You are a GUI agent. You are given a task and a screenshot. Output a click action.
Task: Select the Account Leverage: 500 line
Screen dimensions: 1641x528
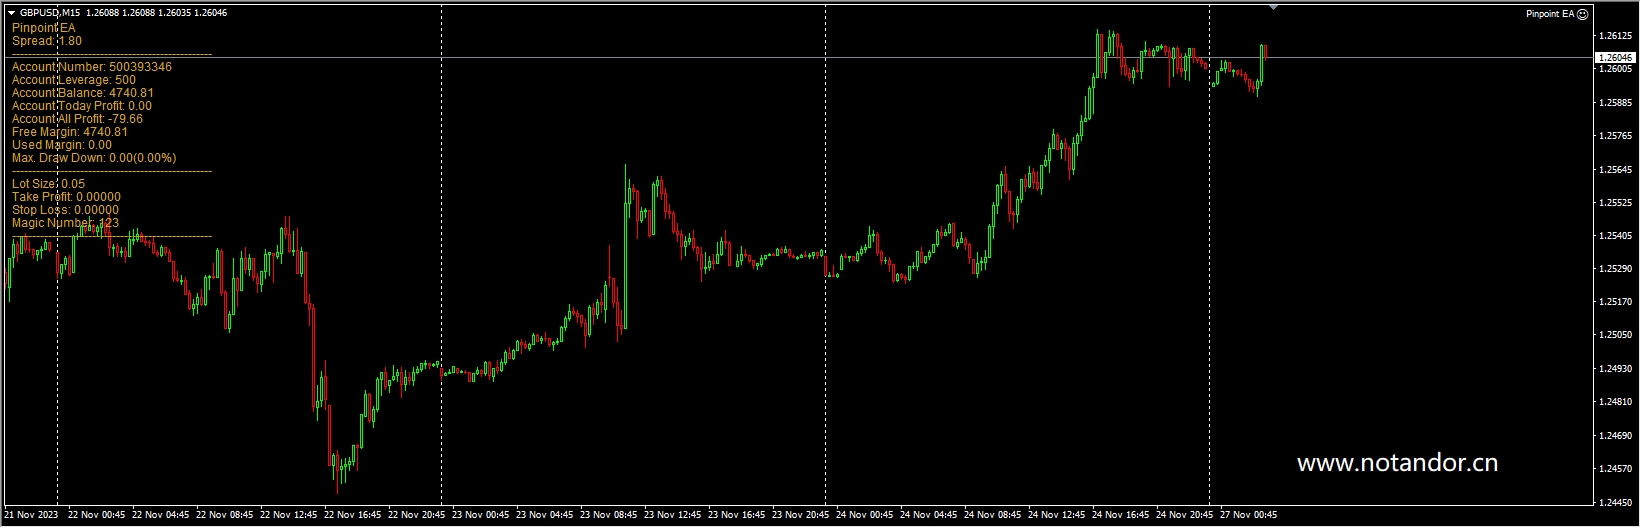point(74,80)
